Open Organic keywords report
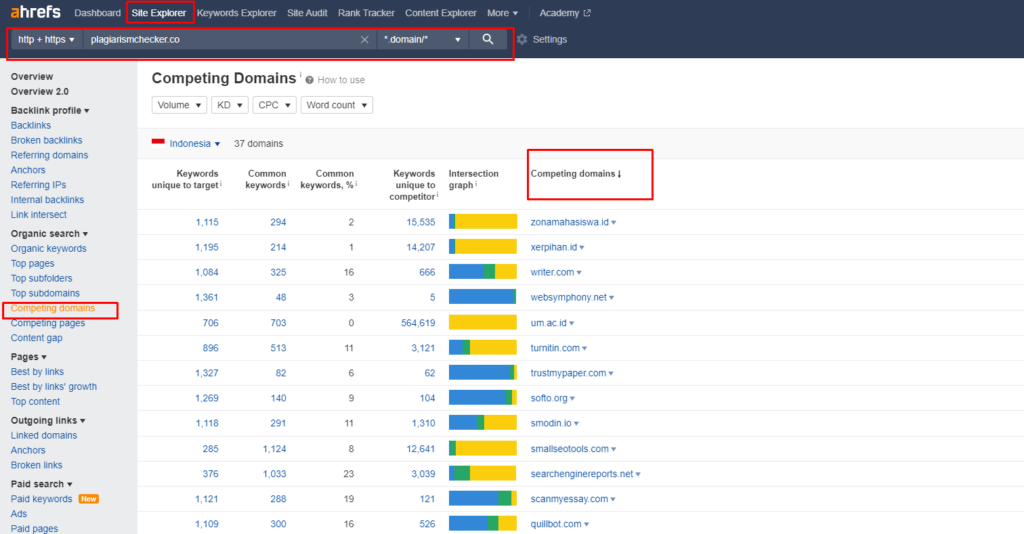Image resolution: width=1024 pixels, height=534 pixels. [48, 249]
